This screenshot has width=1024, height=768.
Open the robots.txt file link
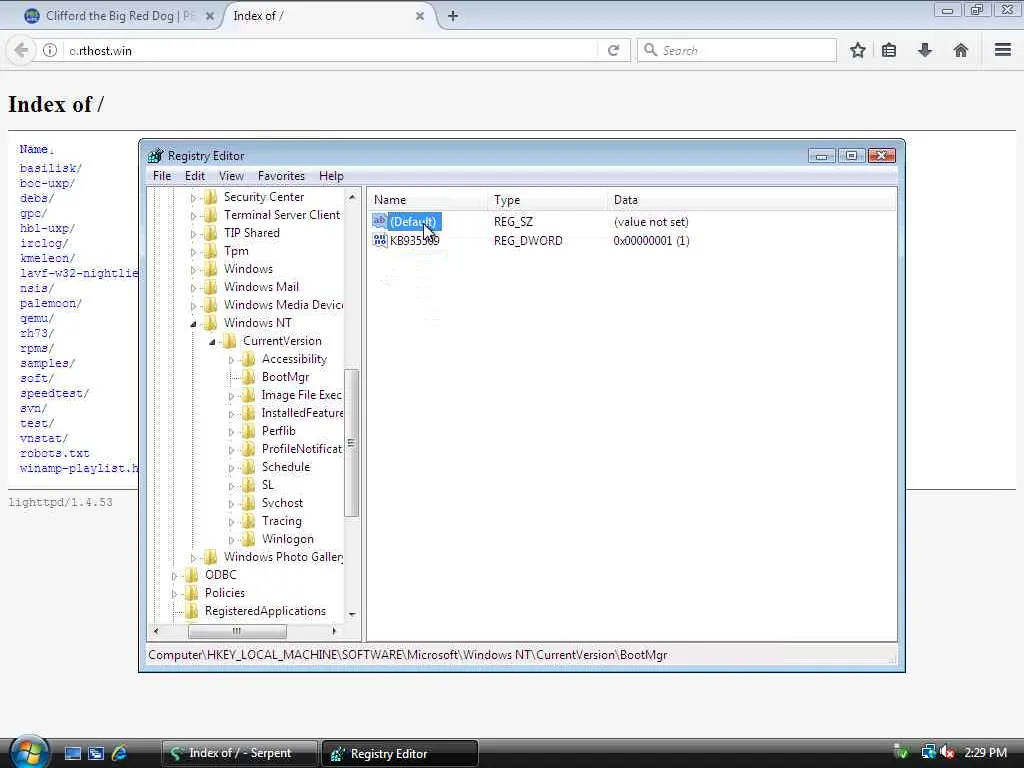point(54,453)
